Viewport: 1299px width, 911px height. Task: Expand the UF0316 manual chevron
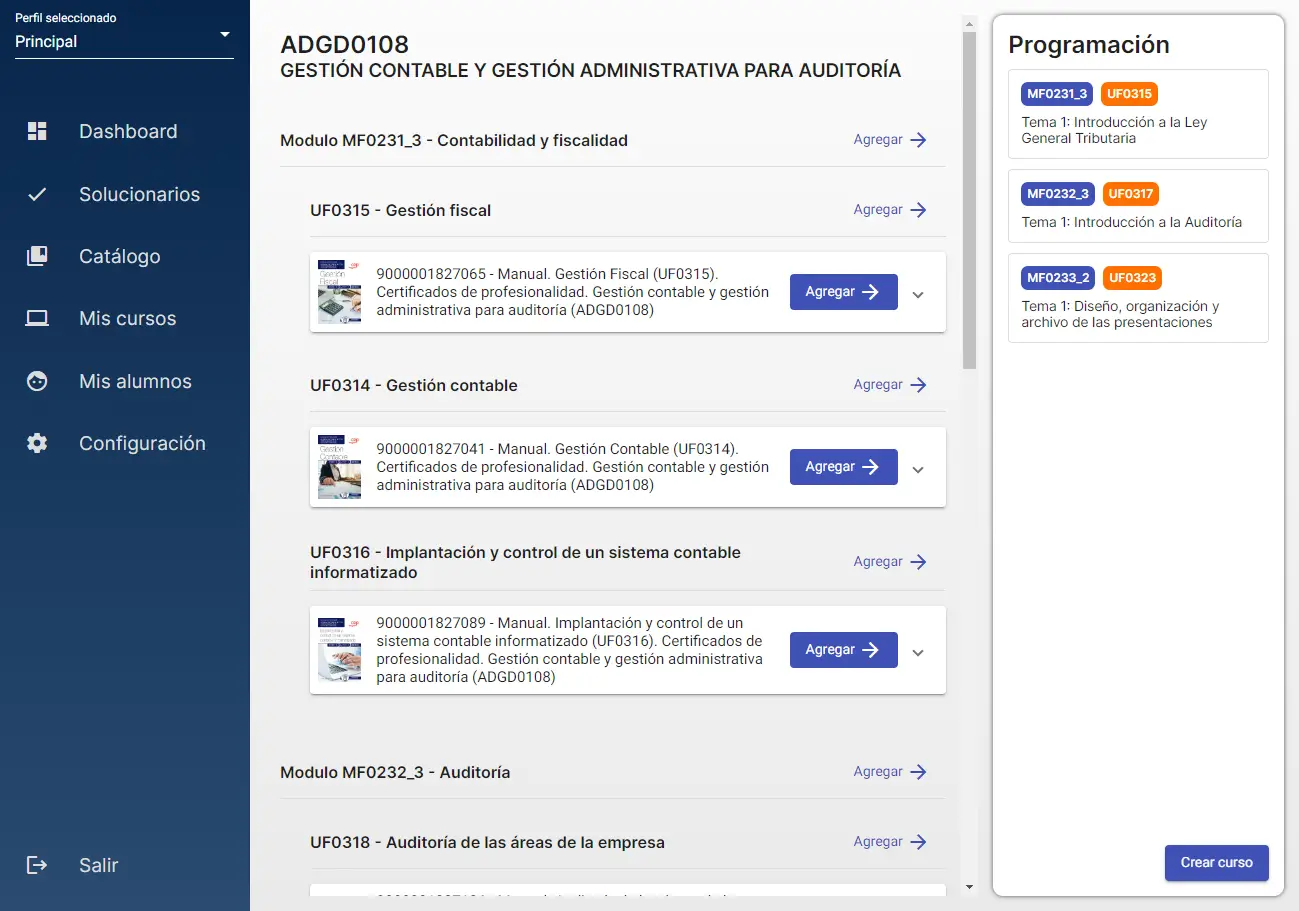pyautogui.click(x=918, y=652)
